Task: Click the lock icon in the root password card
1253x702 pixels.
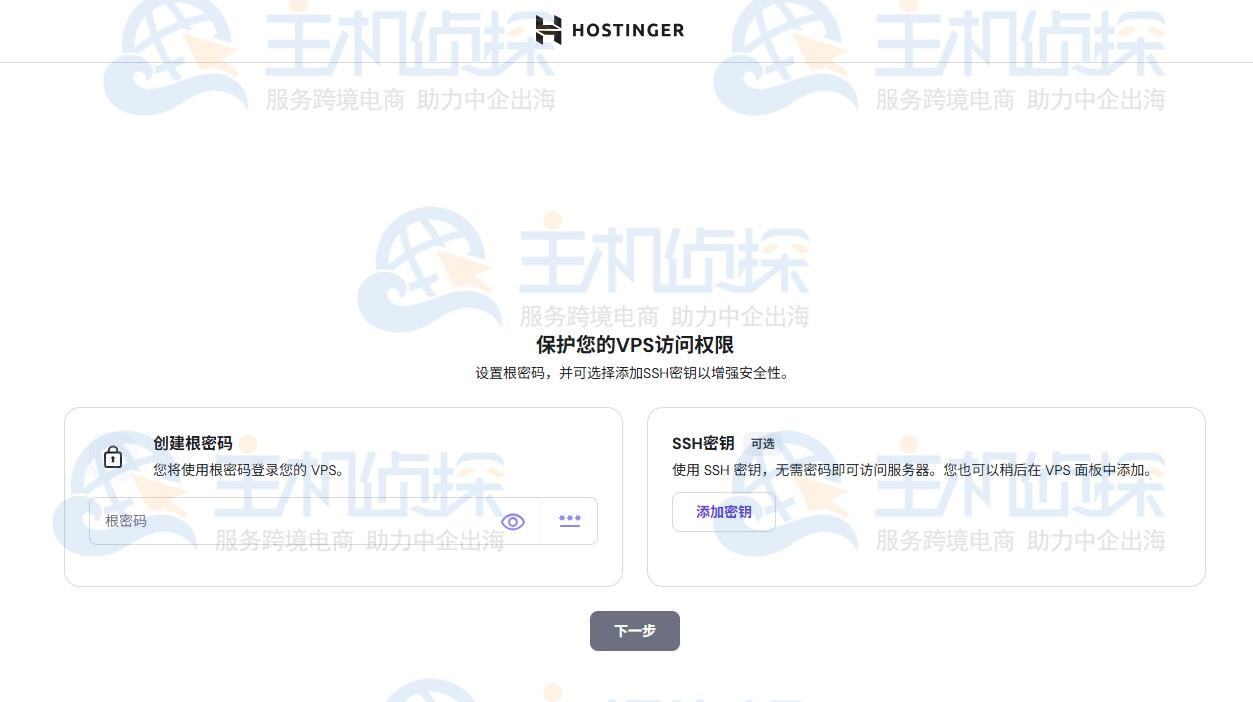Action: pos(113,457)
